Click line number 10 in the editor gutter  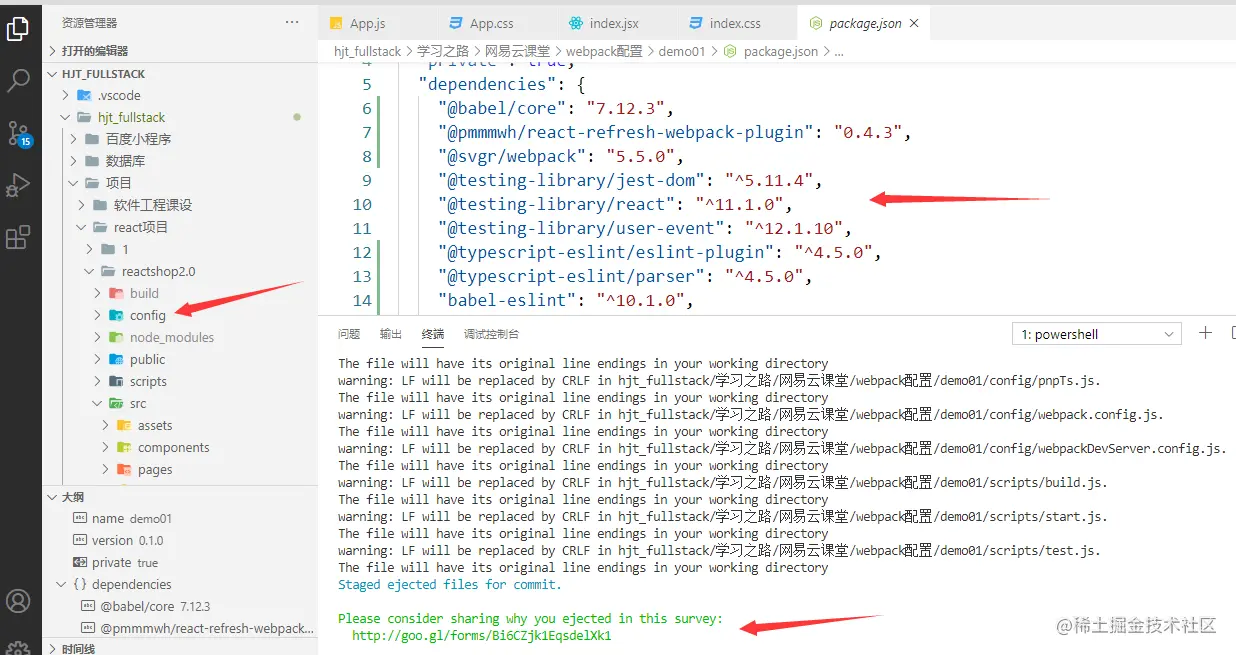361,204
